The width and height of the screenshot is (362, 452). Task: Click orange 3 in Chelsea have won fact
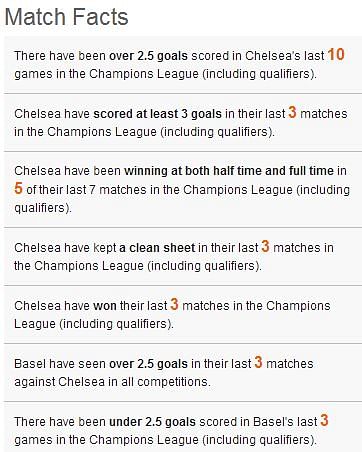click(x=174, y=304)
